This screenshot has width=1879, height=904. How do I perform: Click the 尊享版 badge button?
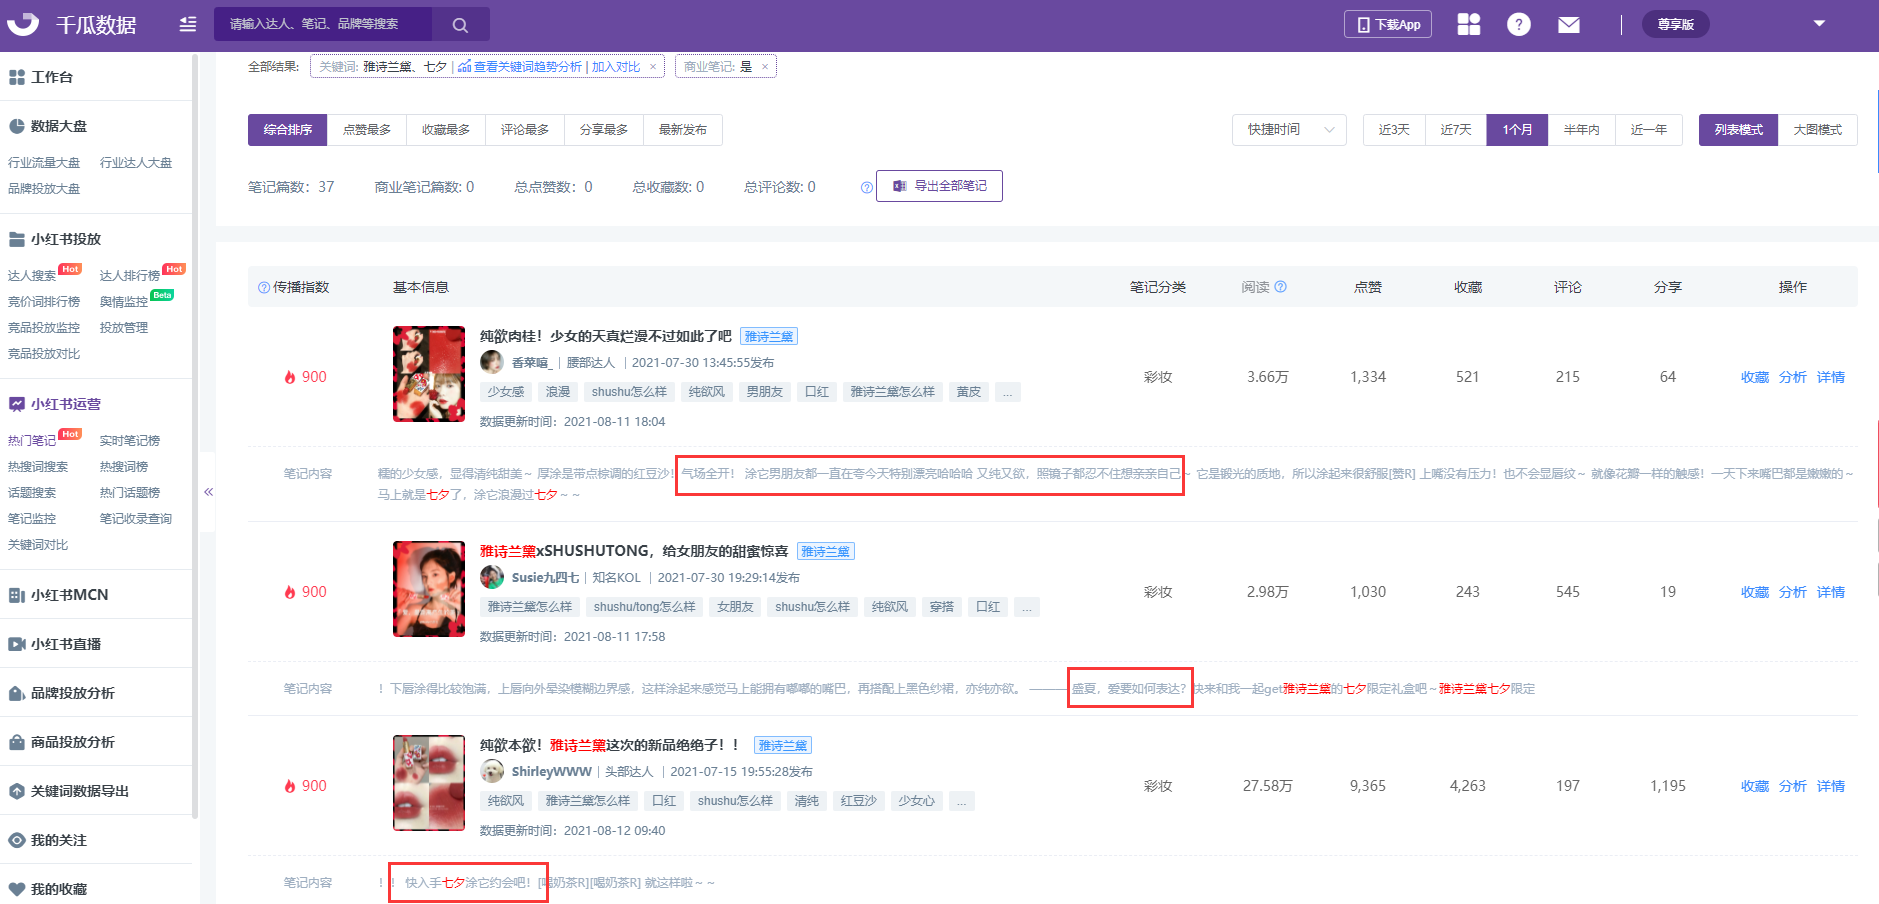pyautogui.click(x=1676, y=24)
